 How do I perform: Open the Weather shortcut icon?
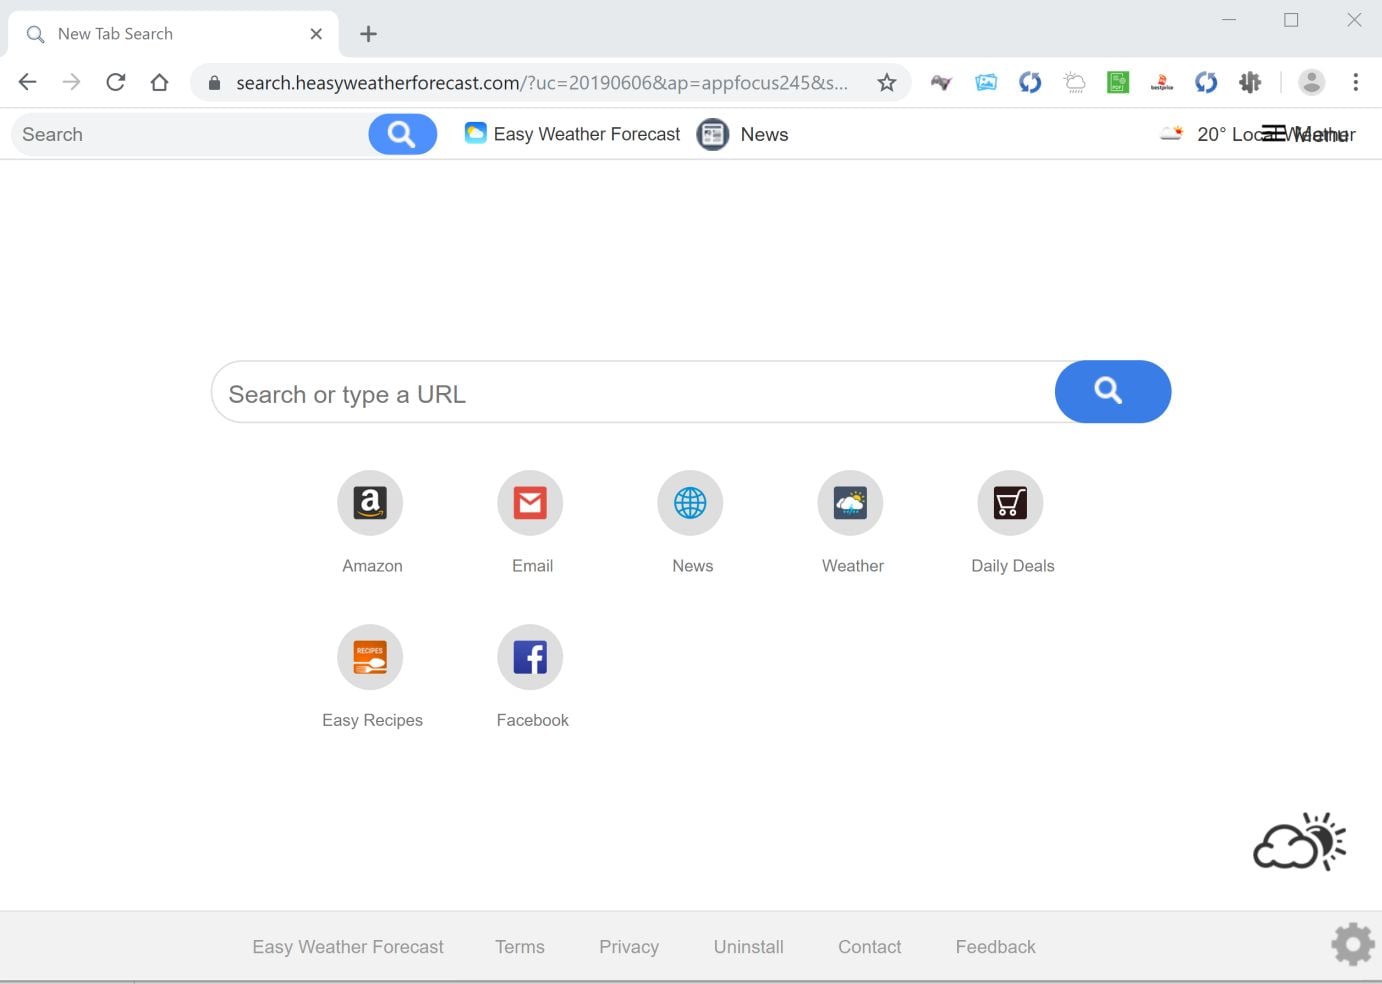(850, 503)
